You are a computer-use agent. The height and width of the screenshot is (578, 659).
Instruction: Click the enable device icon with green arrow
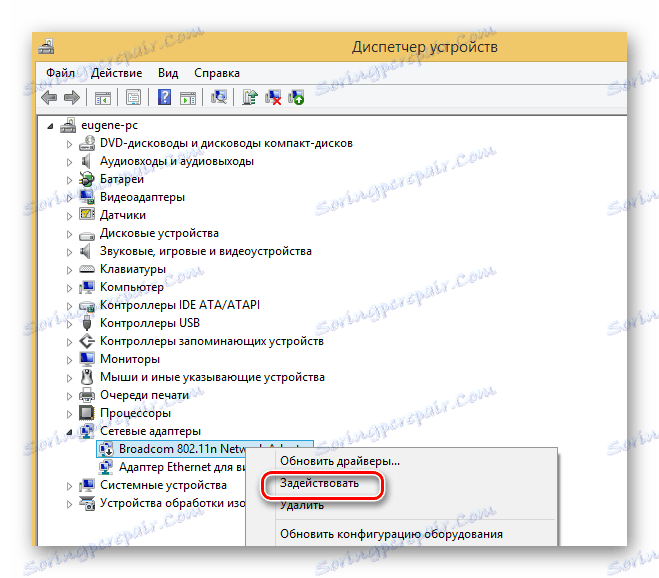pos(296,98)
